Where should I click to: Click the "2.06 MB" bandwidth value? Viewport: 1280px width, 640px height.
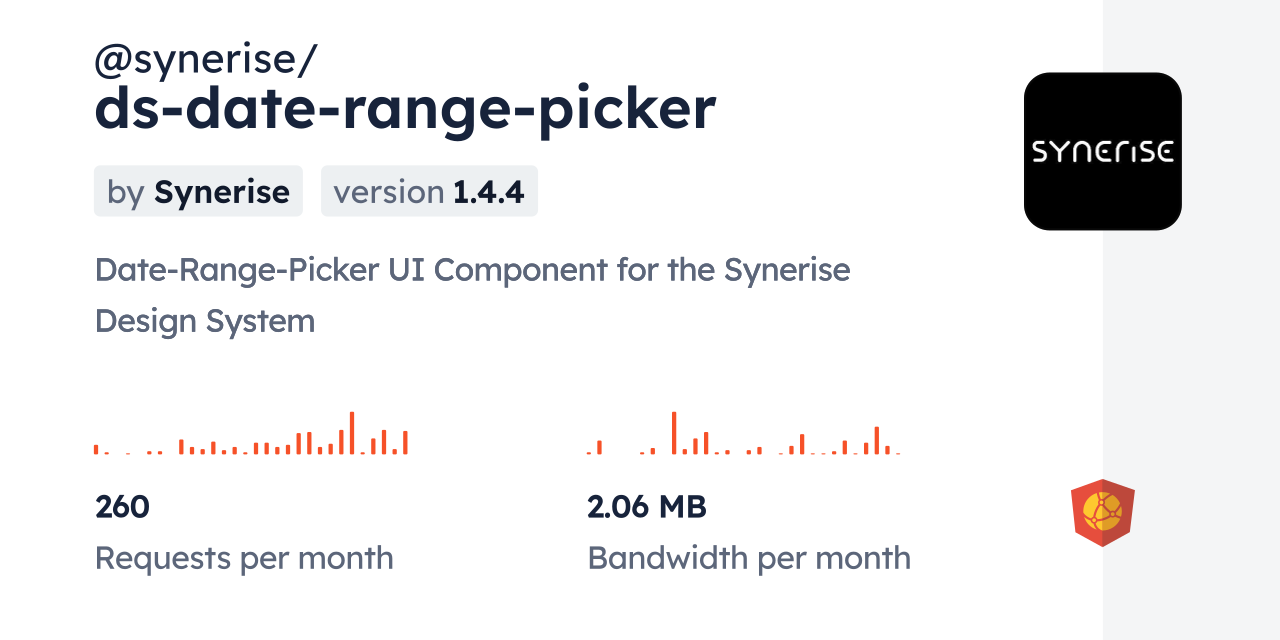pyautogui.click(x=647, y=507)
